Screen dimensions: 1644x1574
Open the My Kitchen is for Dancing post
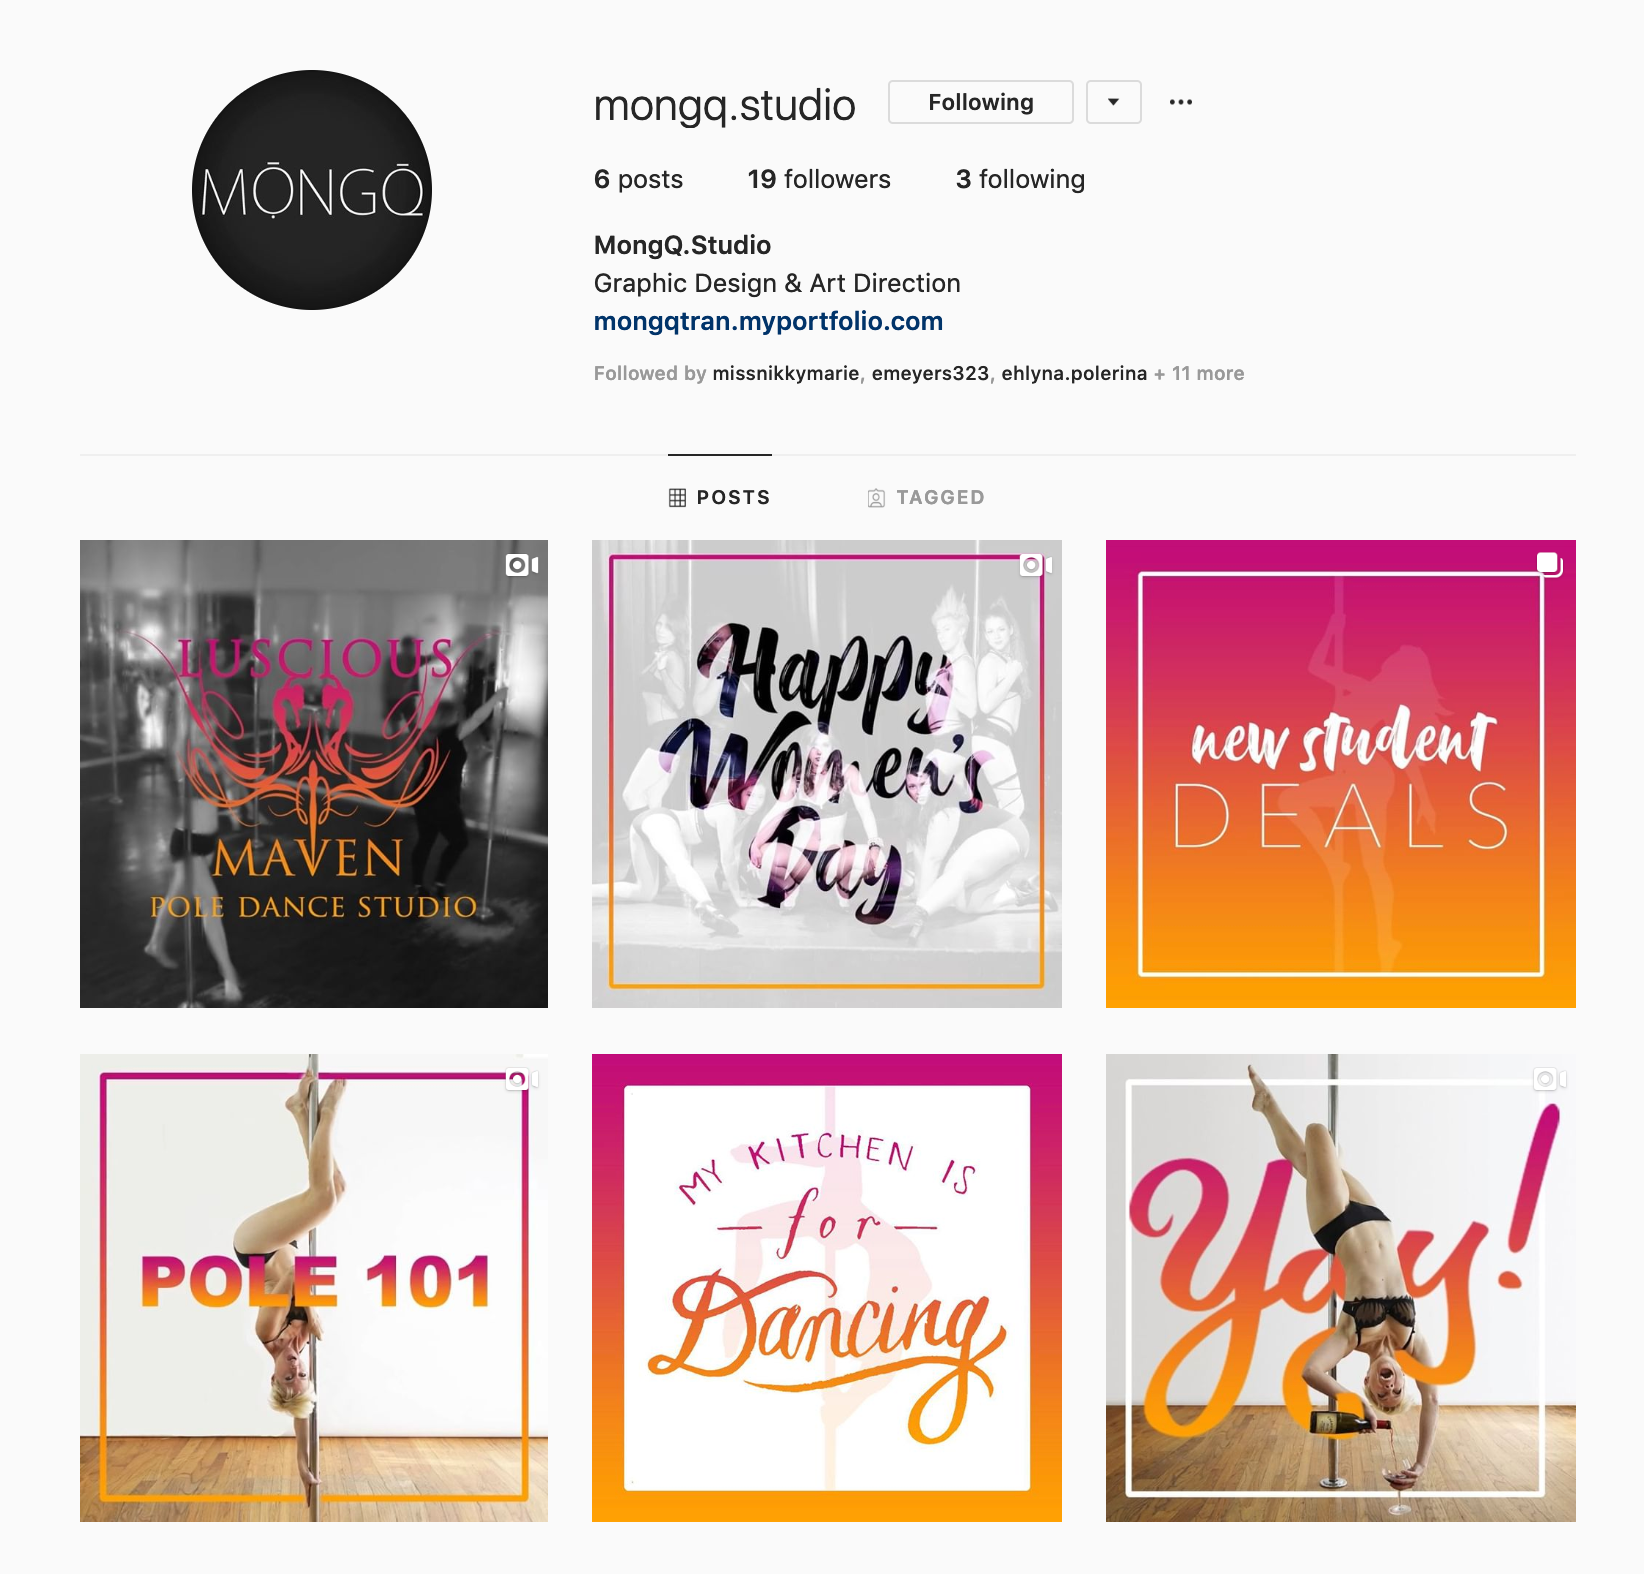[827, 1288]
